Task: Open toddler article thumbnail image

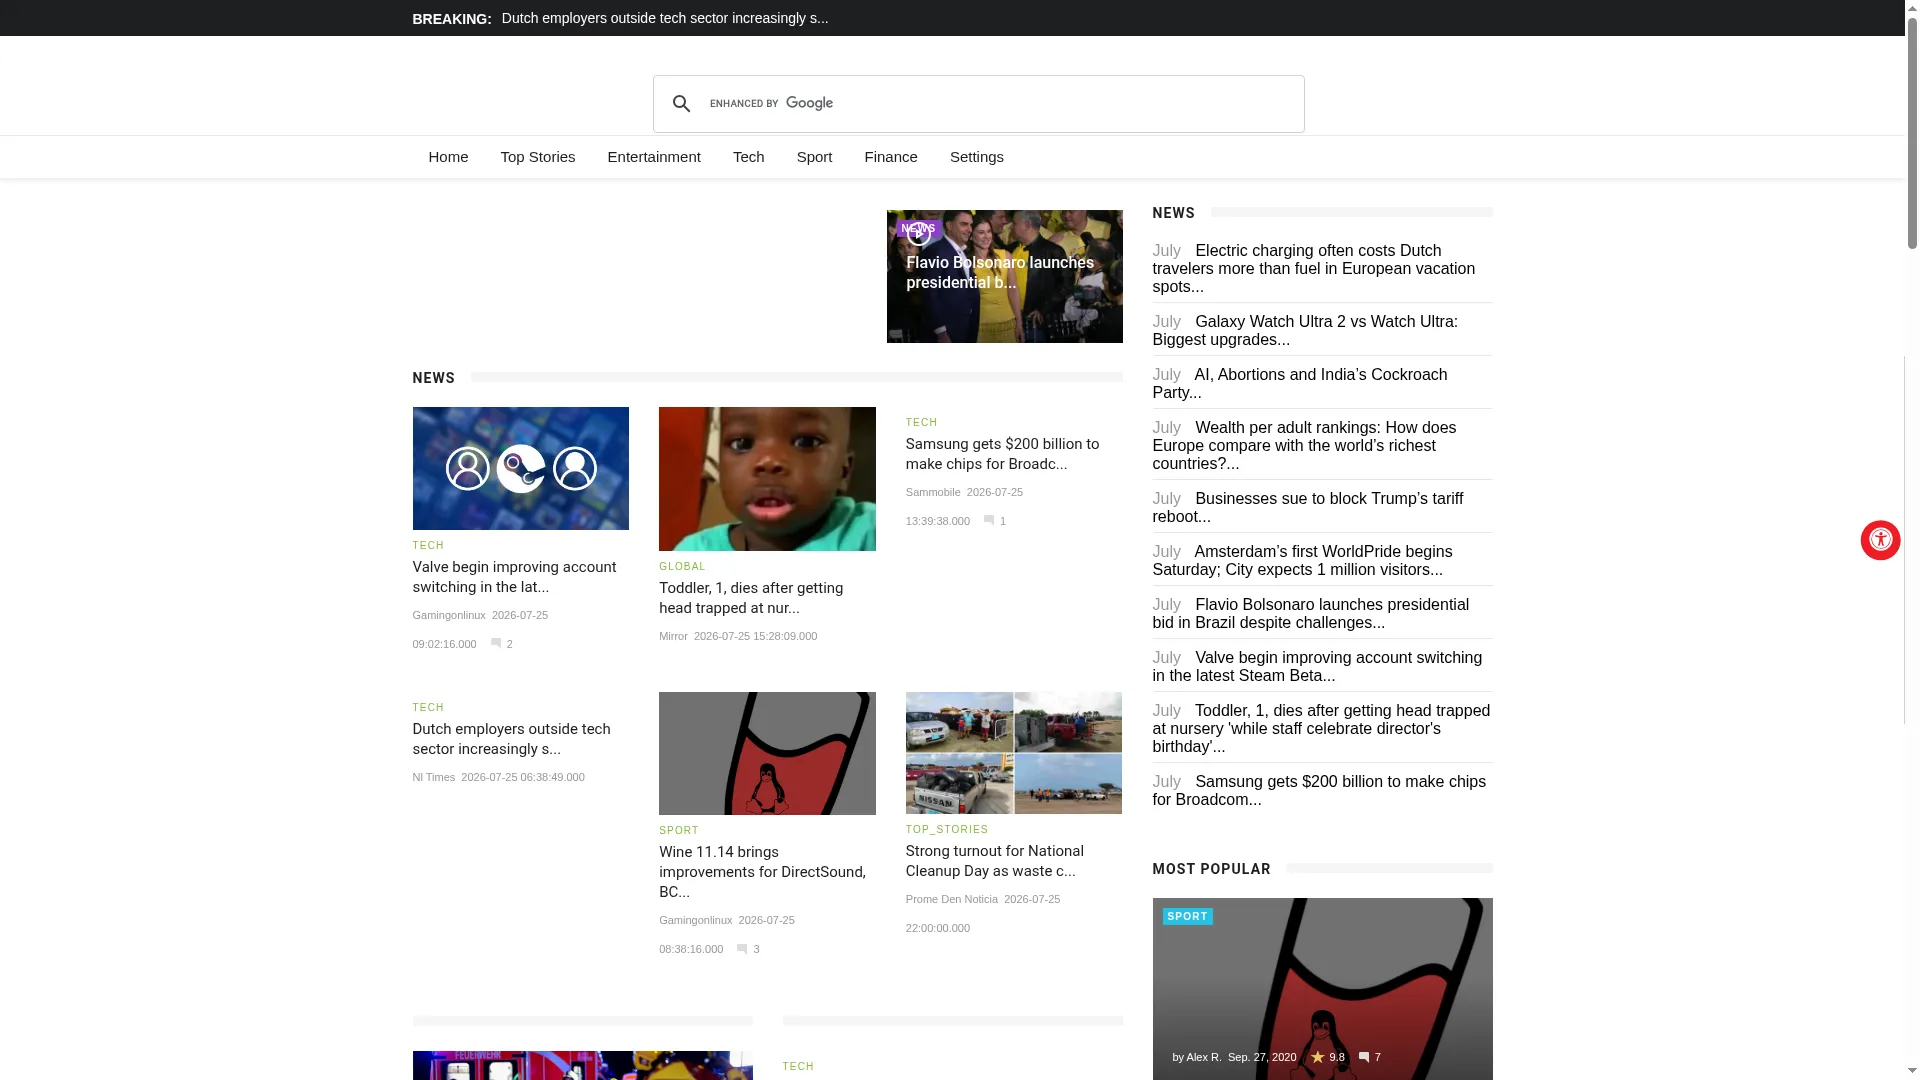Action: (x=767, y=479)
